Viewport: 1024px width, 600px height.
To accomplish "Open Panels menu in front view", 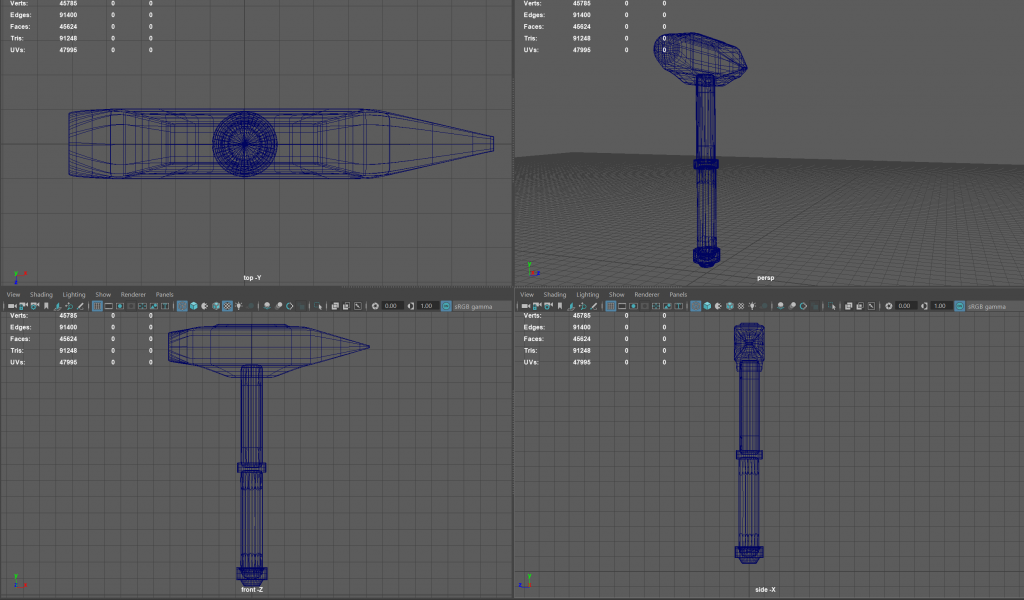I will pos(164,295).
